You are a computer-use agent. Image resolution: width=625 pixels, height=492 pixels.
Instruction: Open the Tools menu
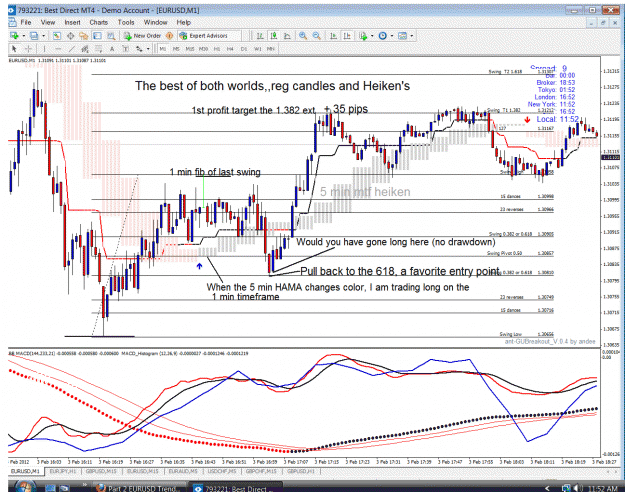(126, 22)
